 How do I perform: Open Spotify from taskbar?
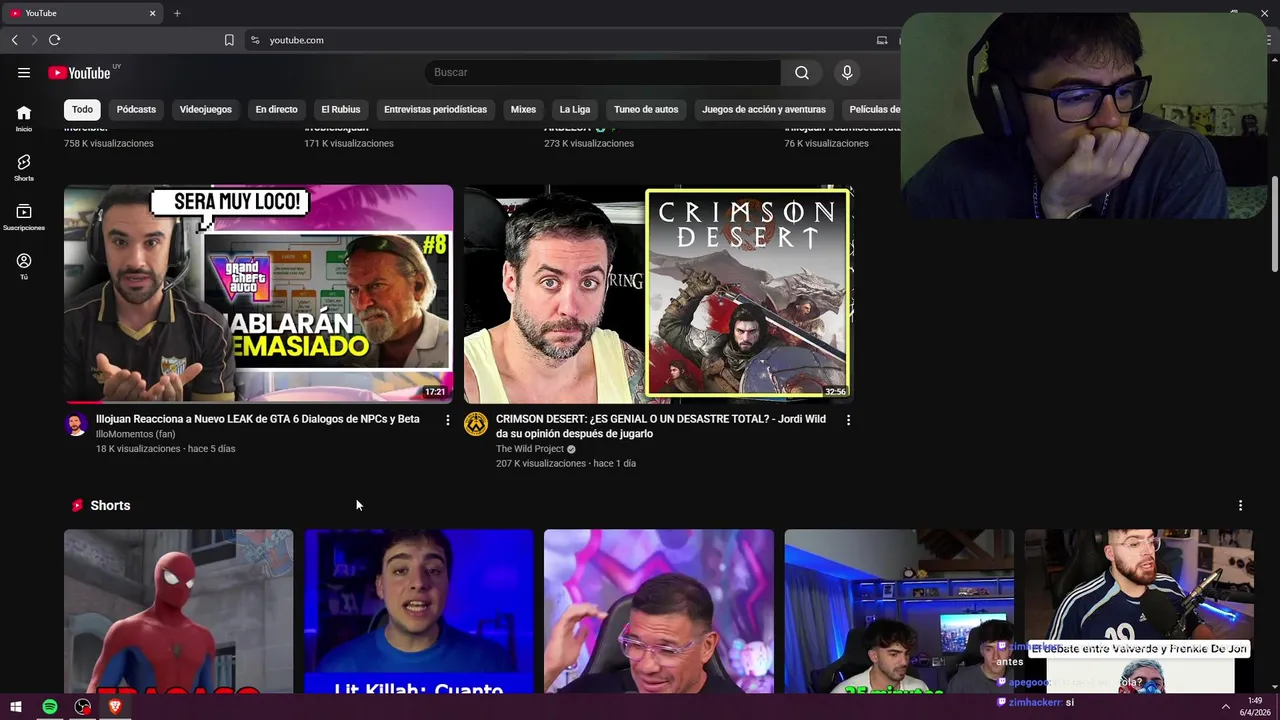tap(50, 707)
